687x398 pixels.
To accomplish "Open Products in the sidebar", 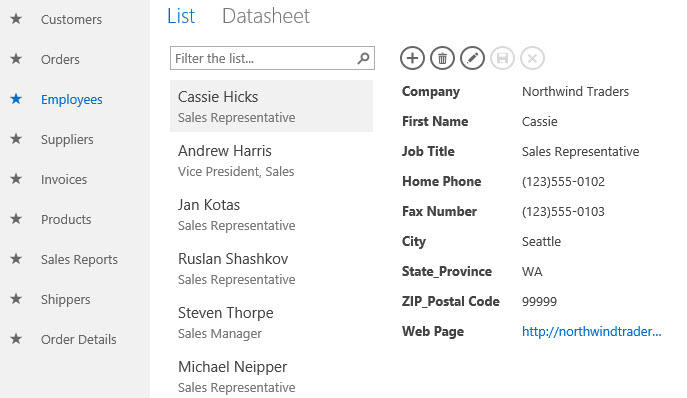I will (66, 220).
